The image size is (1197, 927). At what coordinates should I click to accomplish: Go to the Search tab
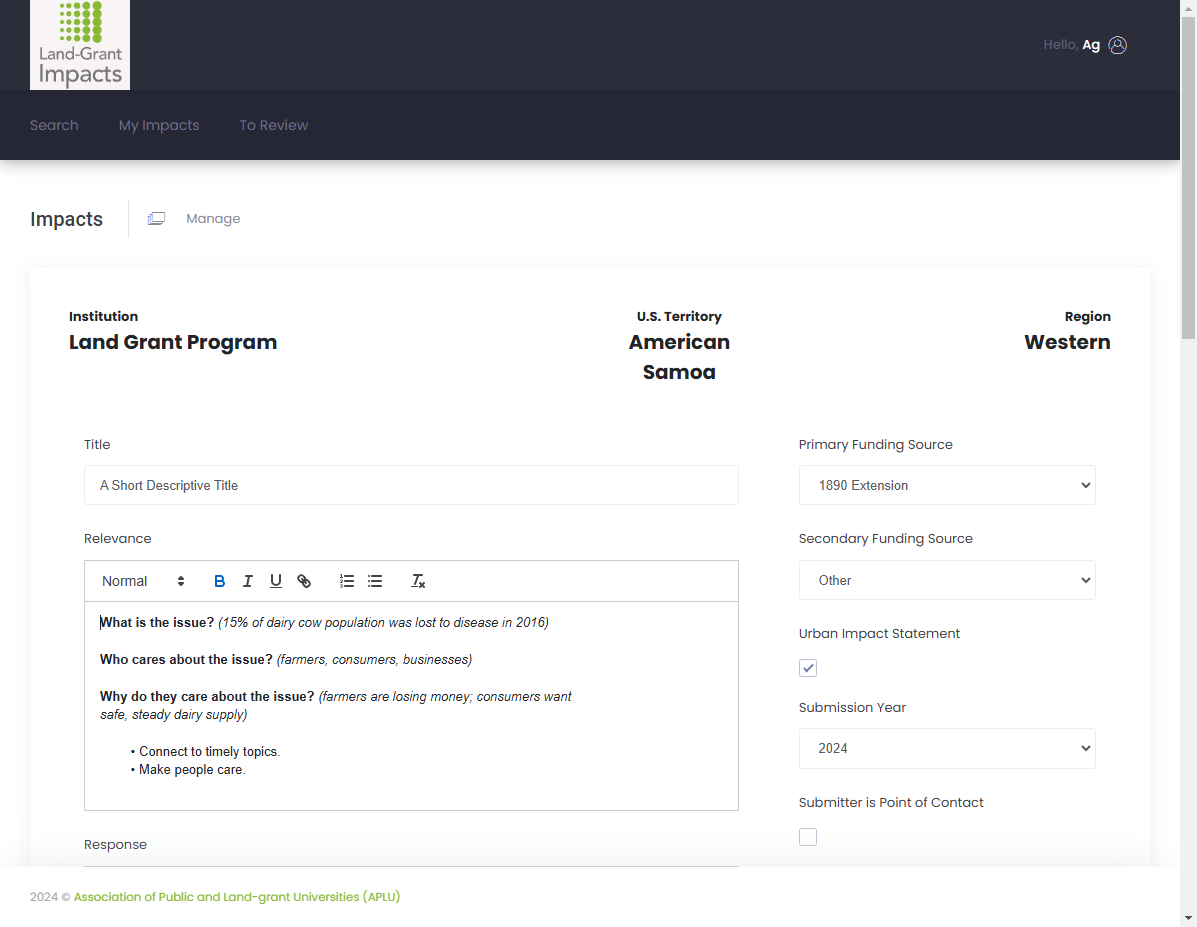(54, 125)
